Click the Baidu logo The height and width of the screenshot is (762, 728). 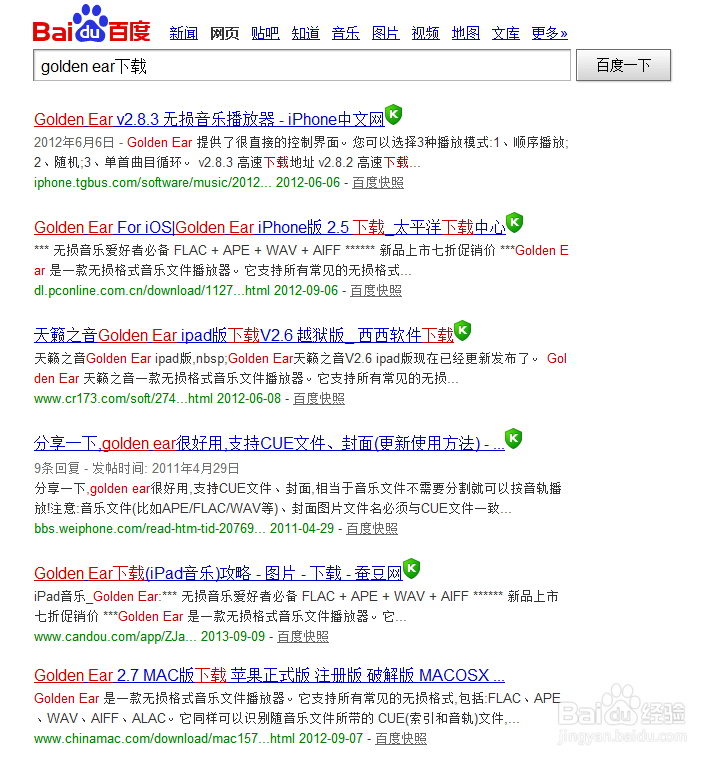click(91, 24)
